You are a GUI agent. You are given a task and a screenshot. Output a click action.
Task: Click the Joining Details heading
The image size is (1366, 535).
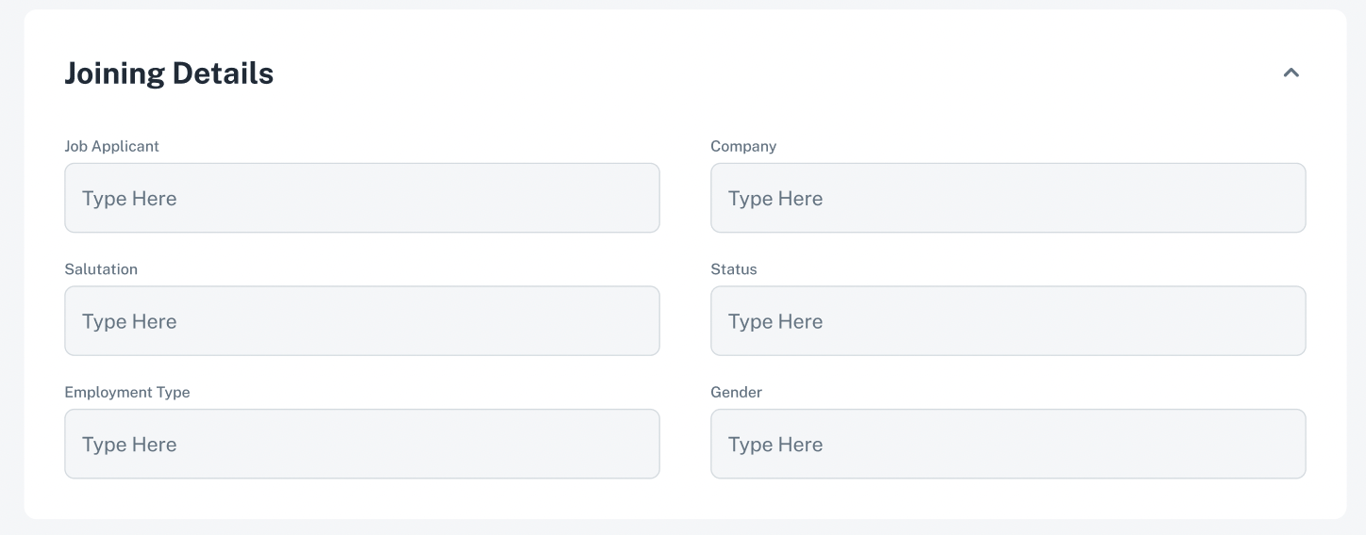169,73
